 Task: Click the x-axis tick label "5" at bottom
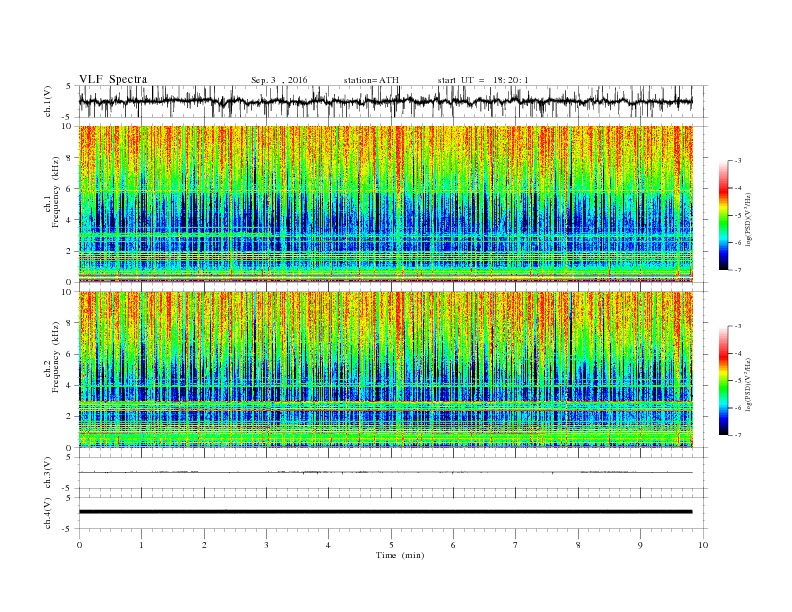coord(391,545)
